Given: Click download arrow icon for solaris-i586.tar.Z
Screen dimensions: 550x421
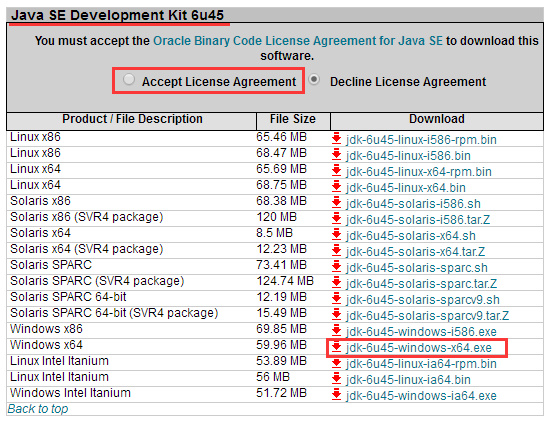Looking at the screenshot, I should [x=336, y=218].
